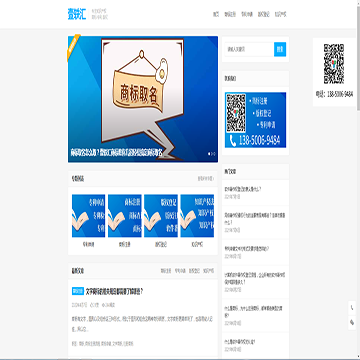Open 版权登记 in the top navigation

[x=263, y=14]
